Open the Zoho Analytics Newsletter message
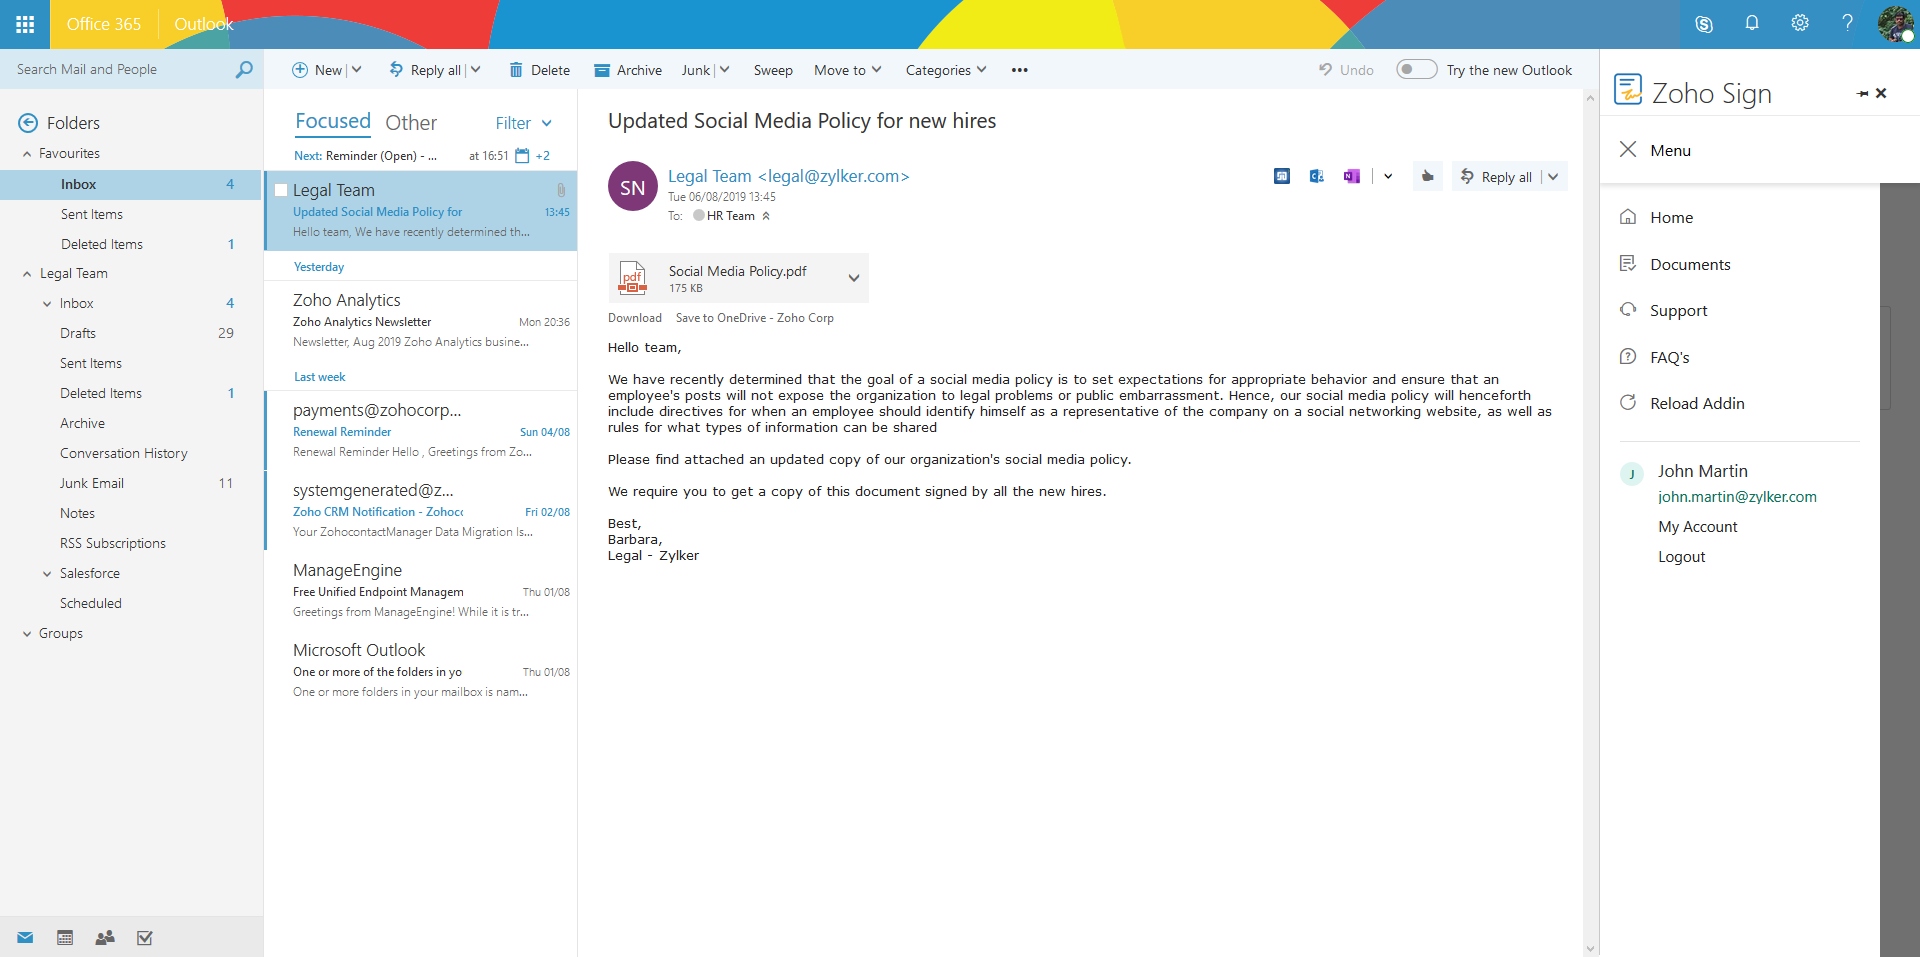The image size is (1920, 957). tap(421, 320)
